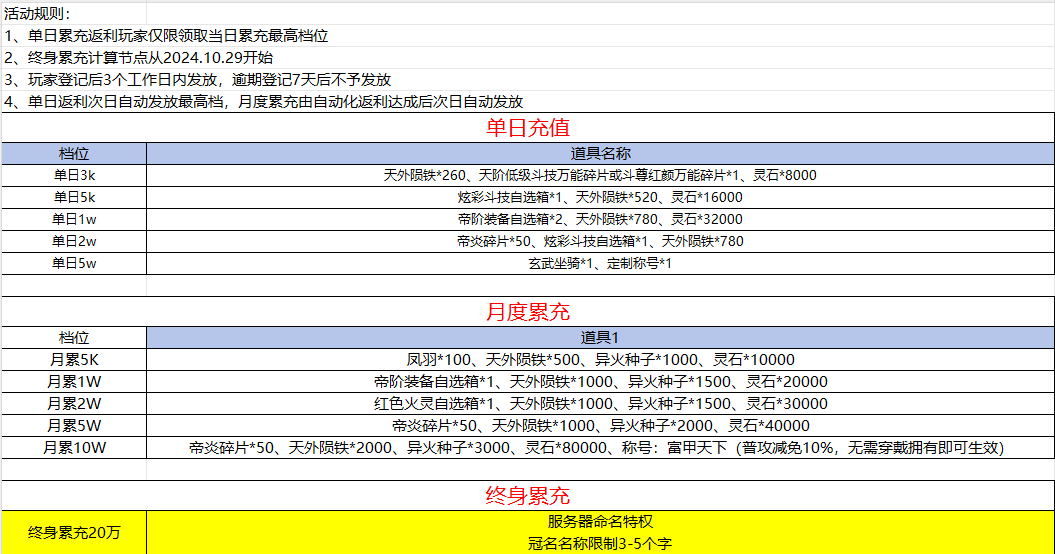Click the 道具名称 column header cell
The image size is (1055, 554).
600,153
